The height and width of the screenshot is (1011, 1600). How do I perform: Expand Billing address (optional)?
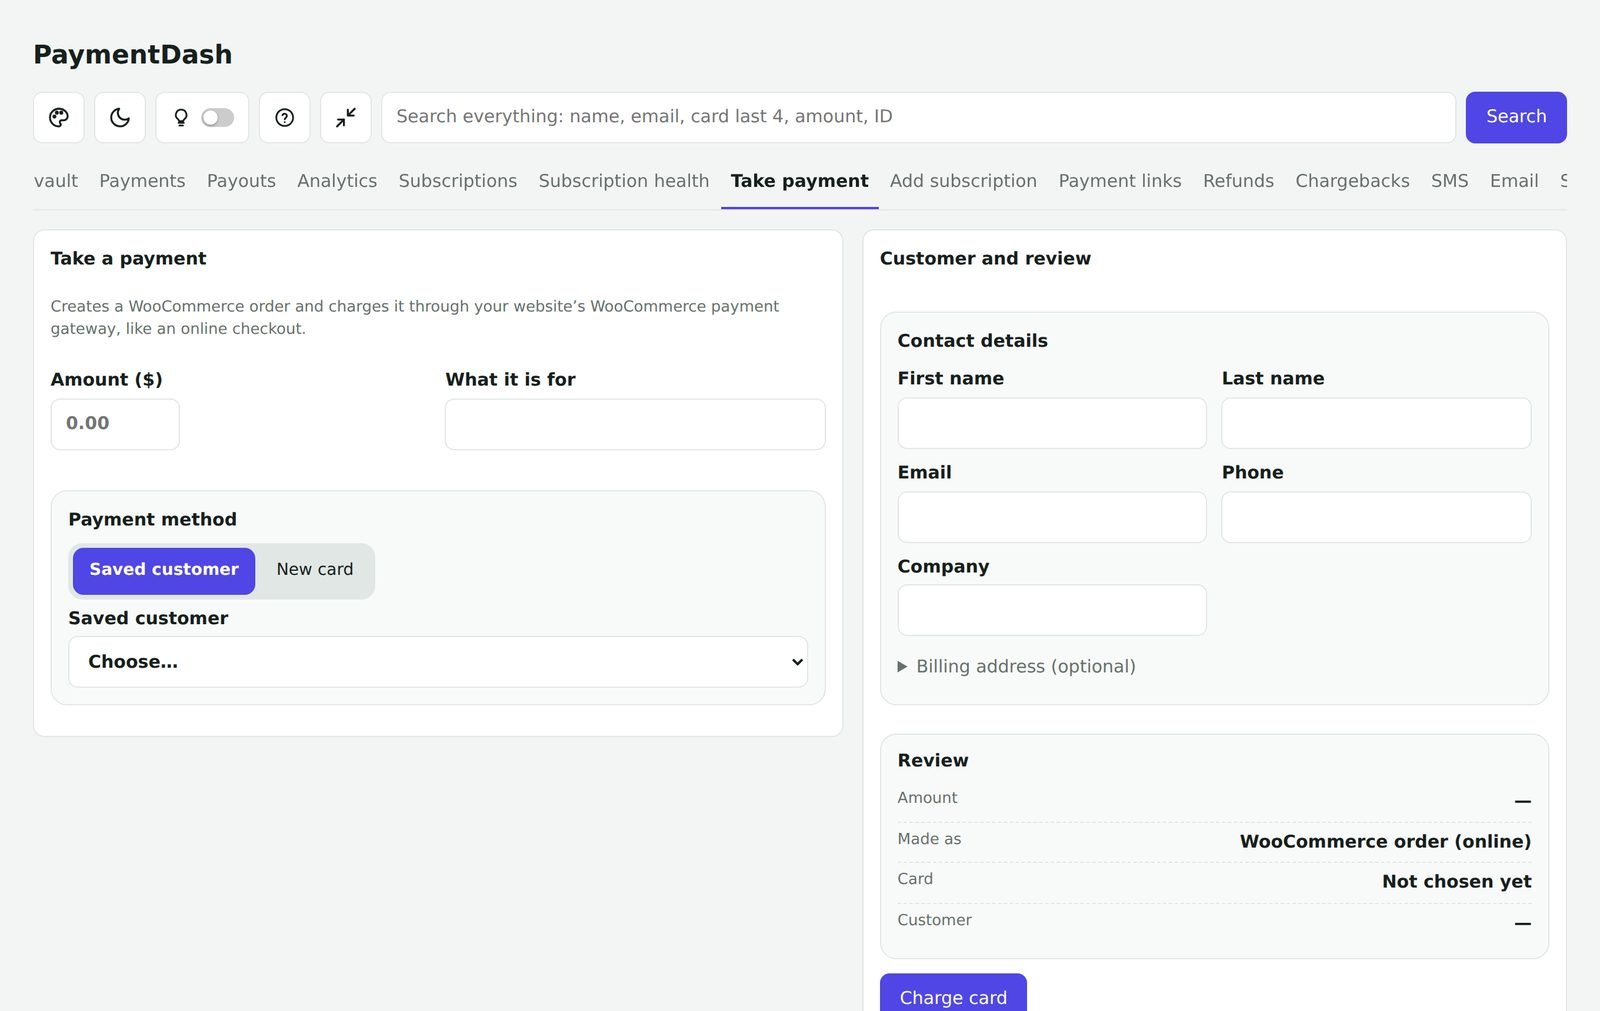pos(1016,666)
